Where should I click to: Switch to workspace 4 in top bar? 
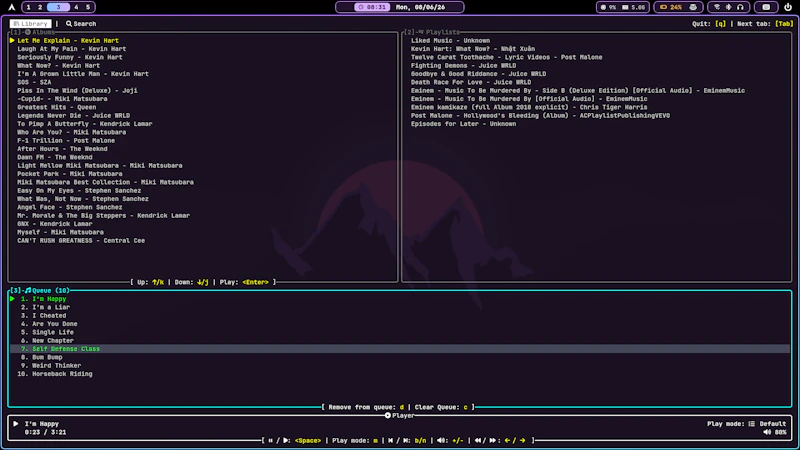coord(76,7)
